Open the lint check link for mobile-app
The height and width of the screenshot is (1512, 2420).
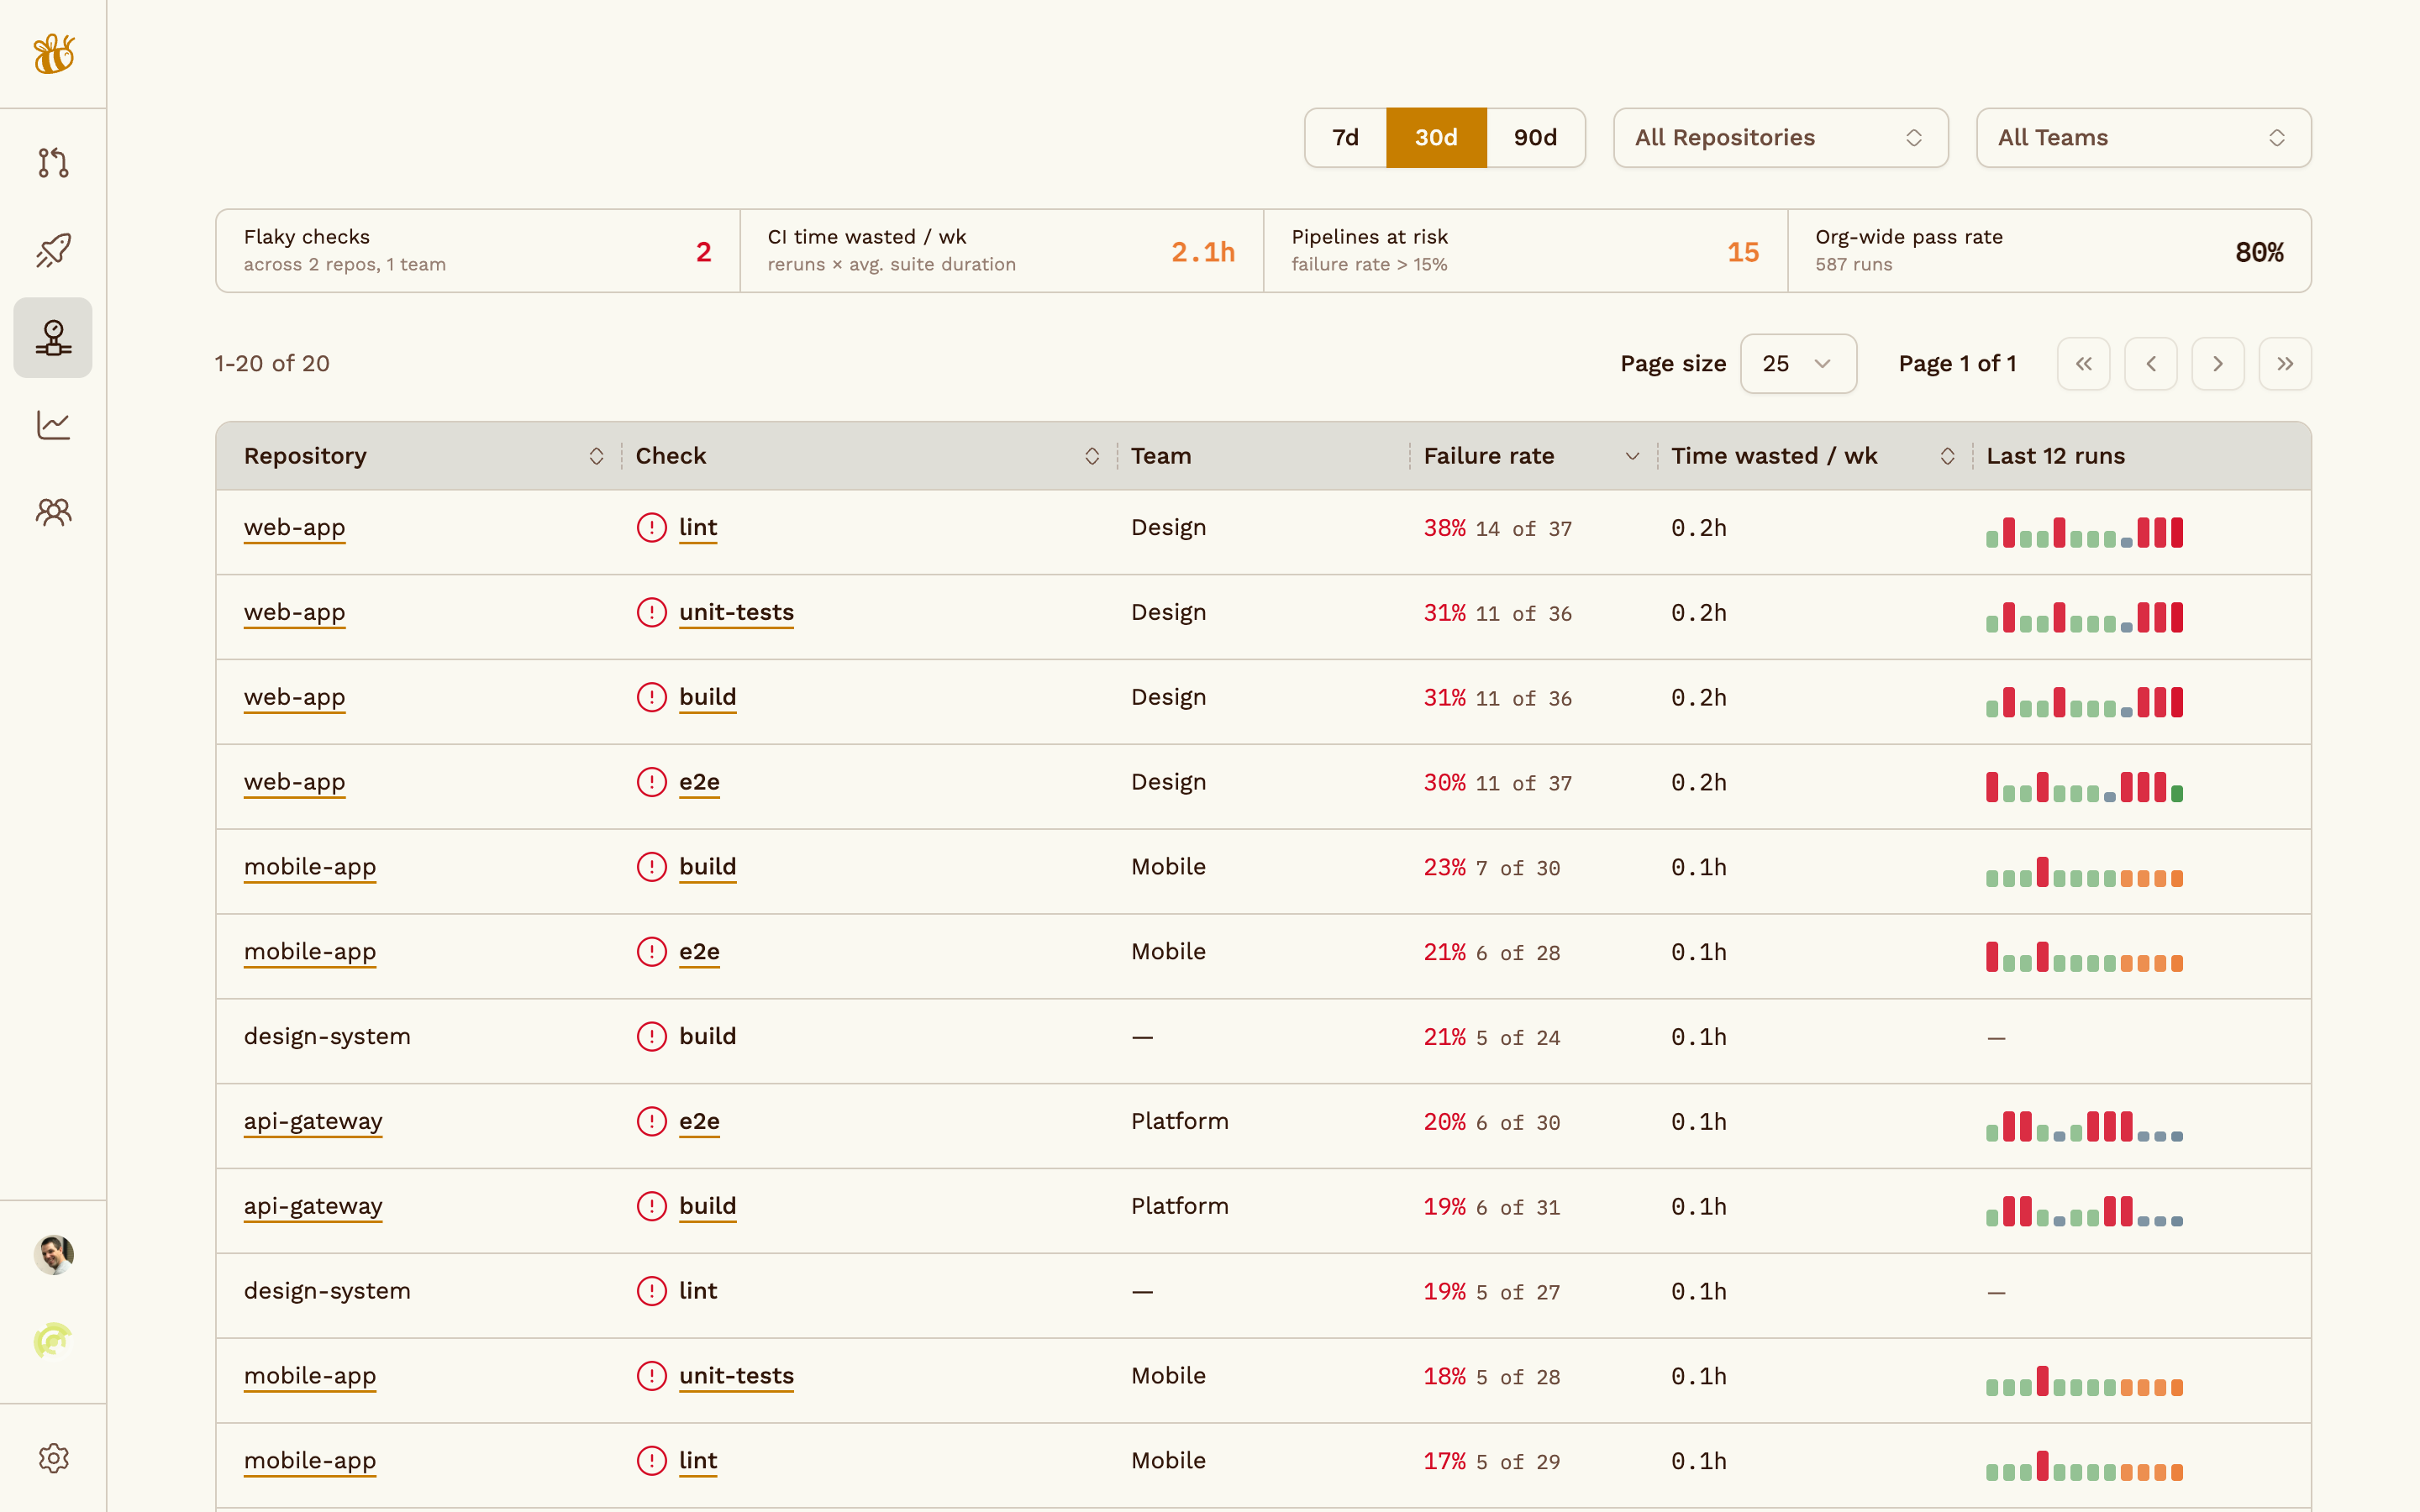coord(698,1460)
